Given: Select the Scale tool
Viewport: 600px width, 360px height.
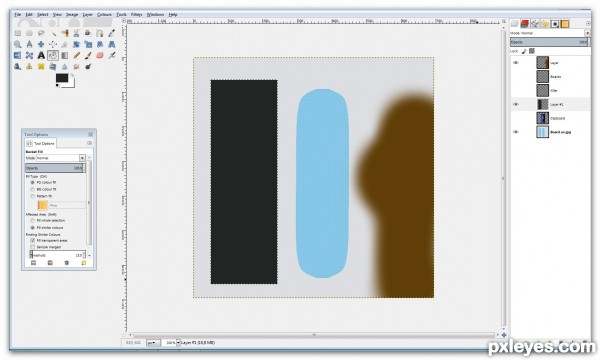Looking at the screenshot, I should [x=88, y=44].
